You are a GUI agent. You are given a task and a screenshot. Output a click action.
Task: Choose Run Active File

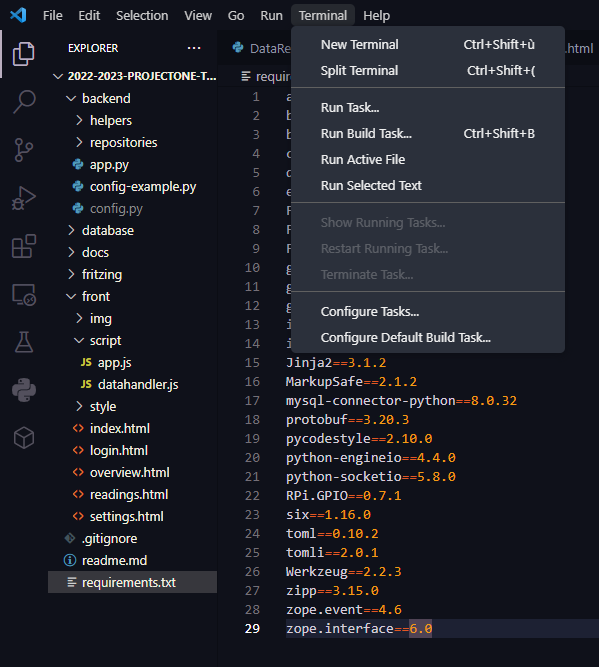(428, 159)
